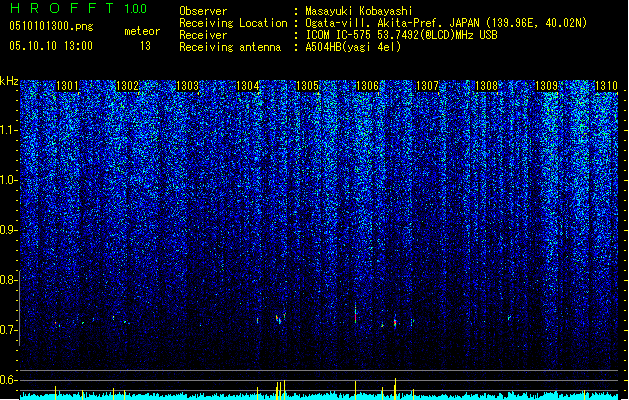Click the 0.8 frequency axis label

8,280
